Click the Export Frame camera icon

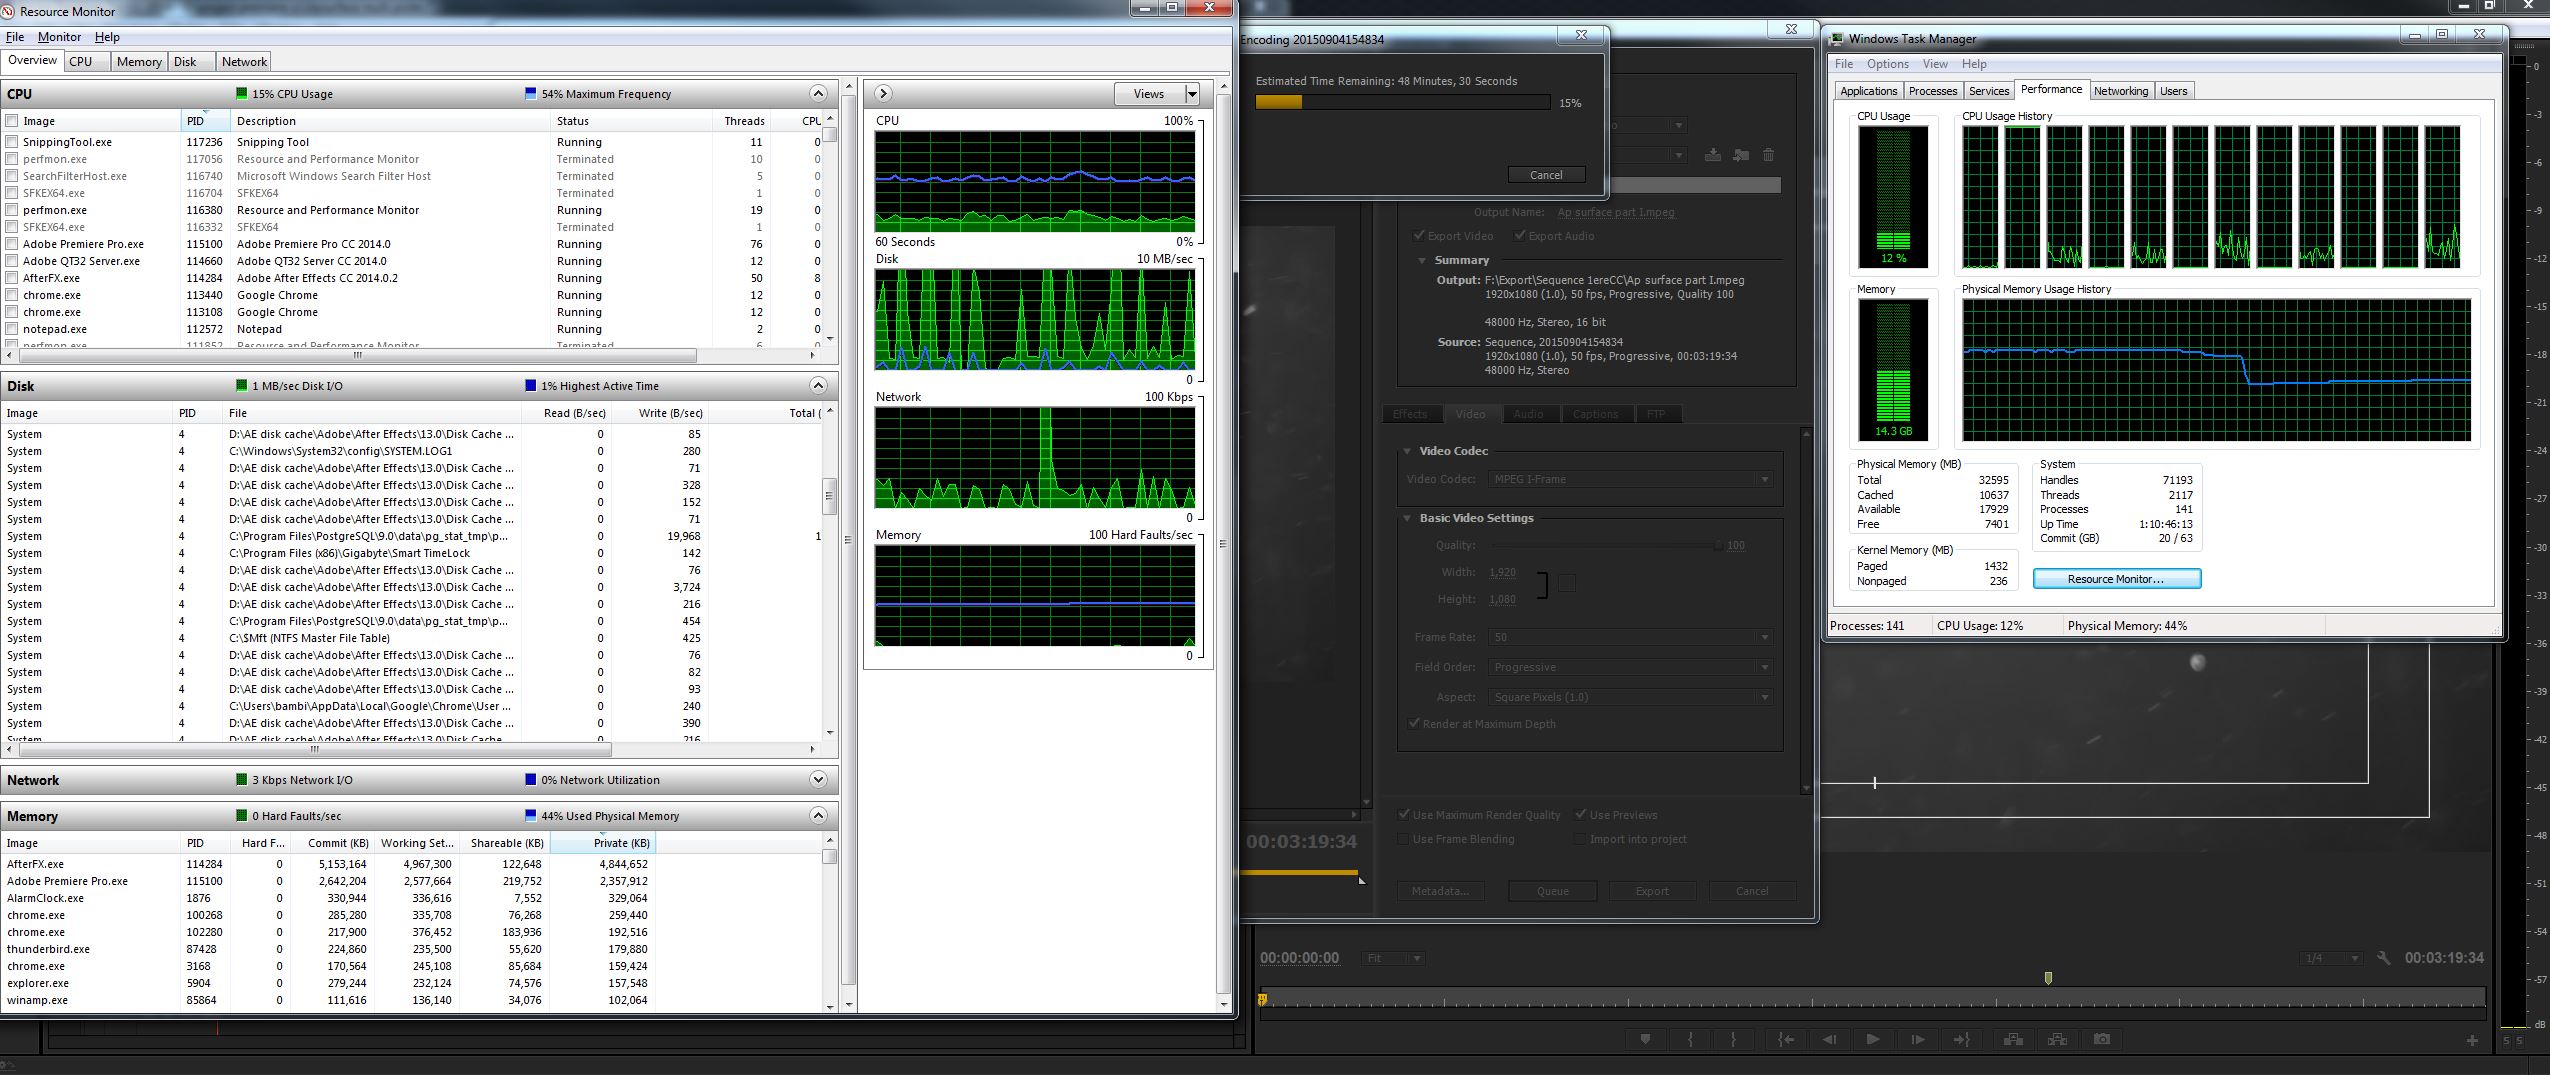click(x=2102, y=1040)
